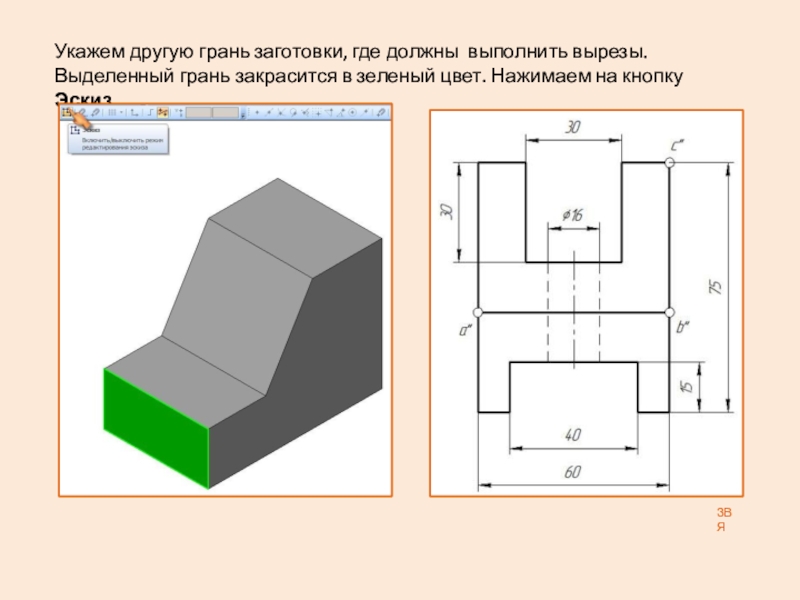Toggle the highlighted parametric mode icon

tap(163, 112)
